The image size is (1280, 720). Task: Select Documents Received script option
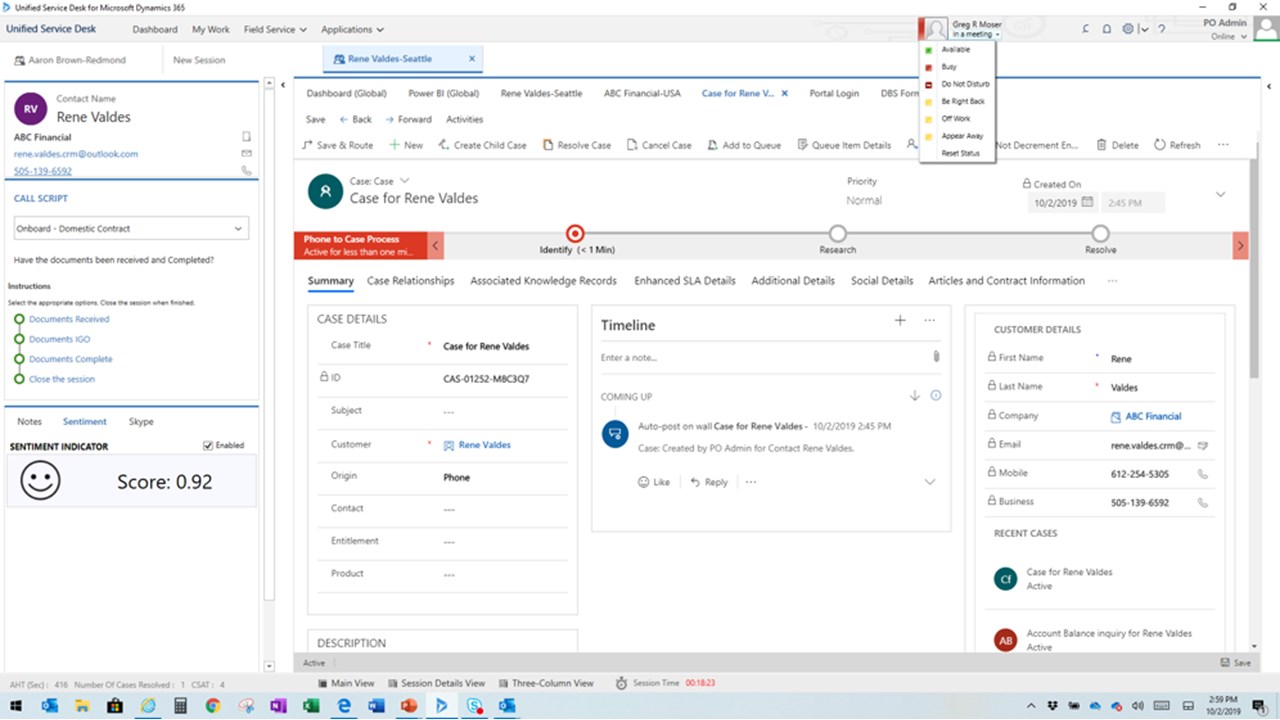click(69, 319)
